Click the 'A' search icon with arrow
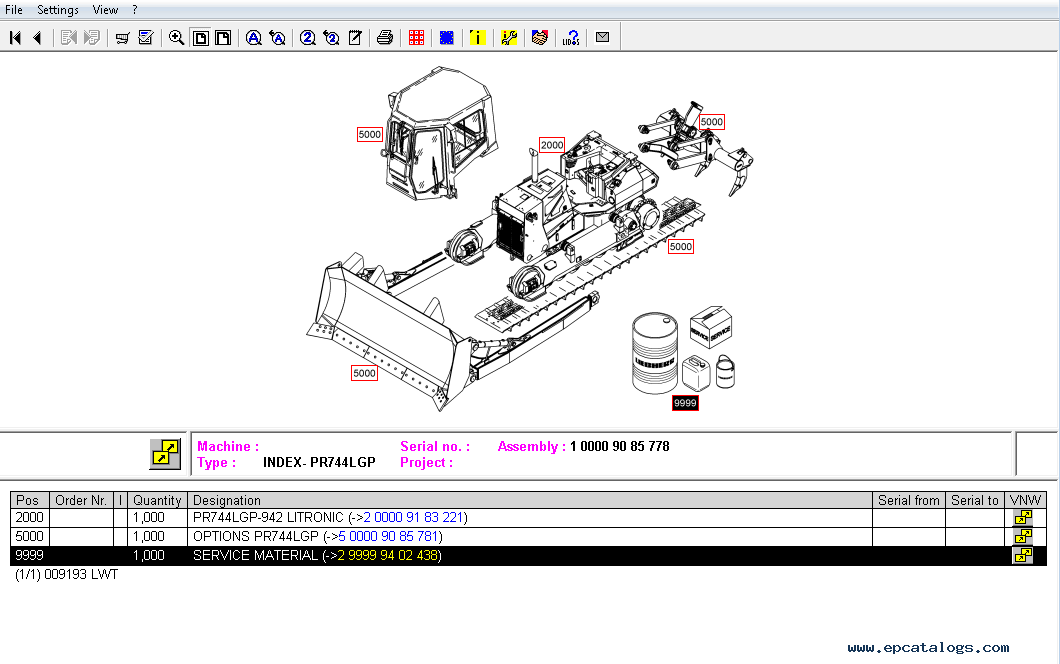This screenshot has height=664, width=1060. pos(277,38)
